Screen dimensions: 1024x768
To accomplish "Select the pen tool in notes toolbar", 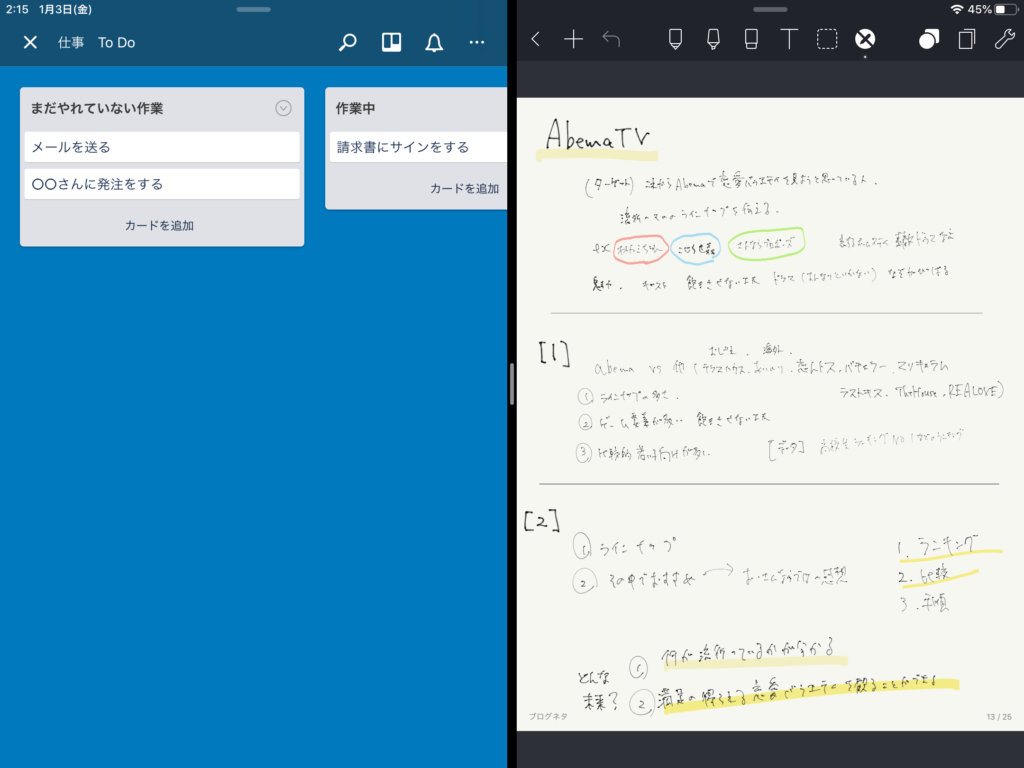I will (x=675, y=39).
